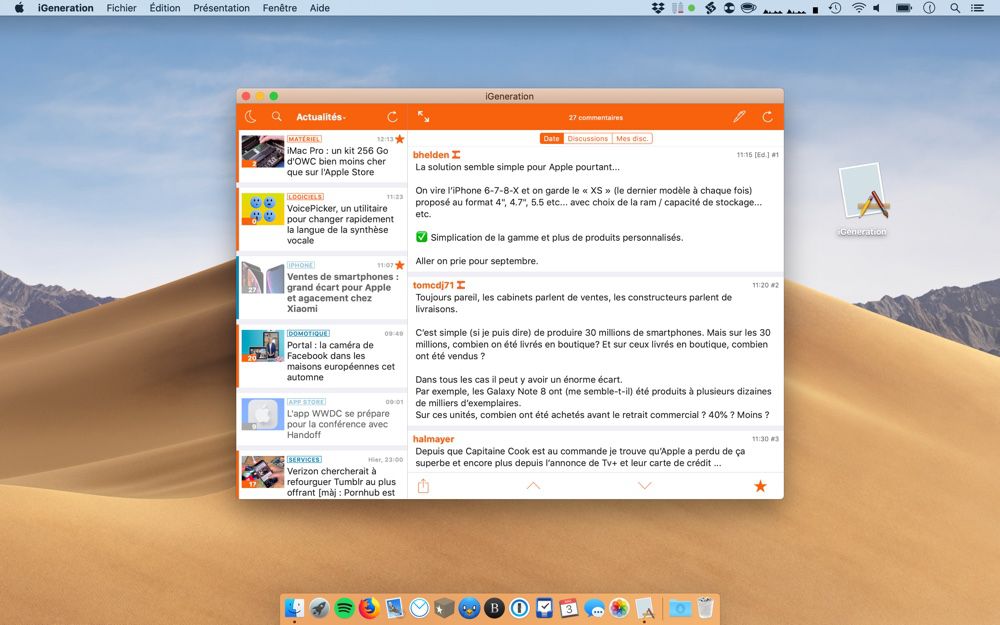The width and height of the screenshot is (1000, 625).
Task: Open the Portal Facebook camera article
Action: click(x=322, y=356)
